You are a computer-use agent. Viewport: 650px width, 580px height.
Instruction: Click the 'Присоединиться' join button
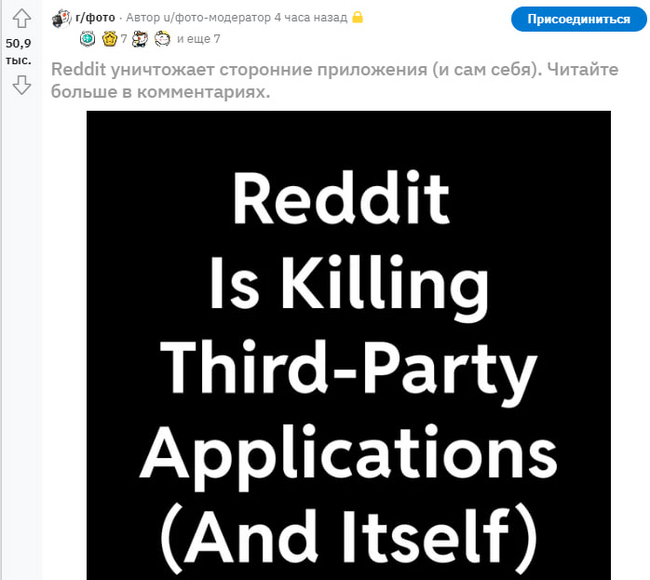click(x=579, y=19)
